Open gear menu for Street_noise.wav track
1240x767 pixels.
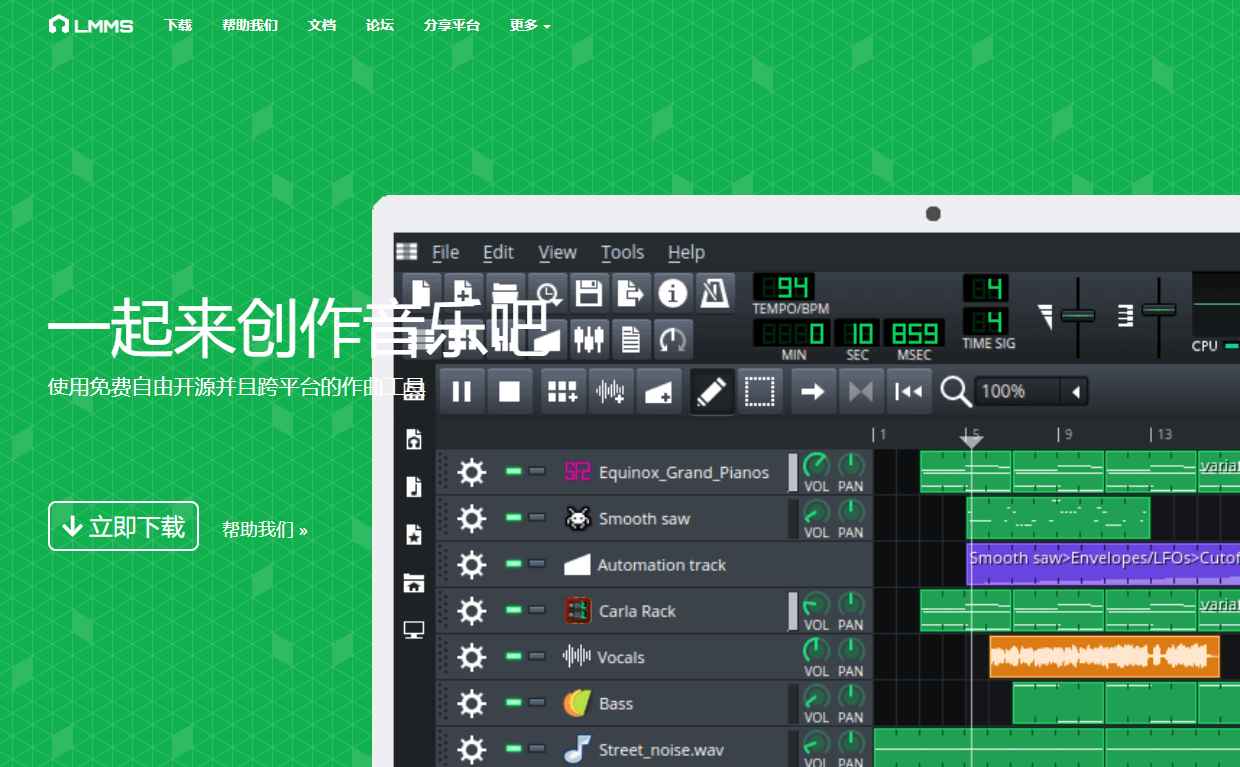point(472,748)
